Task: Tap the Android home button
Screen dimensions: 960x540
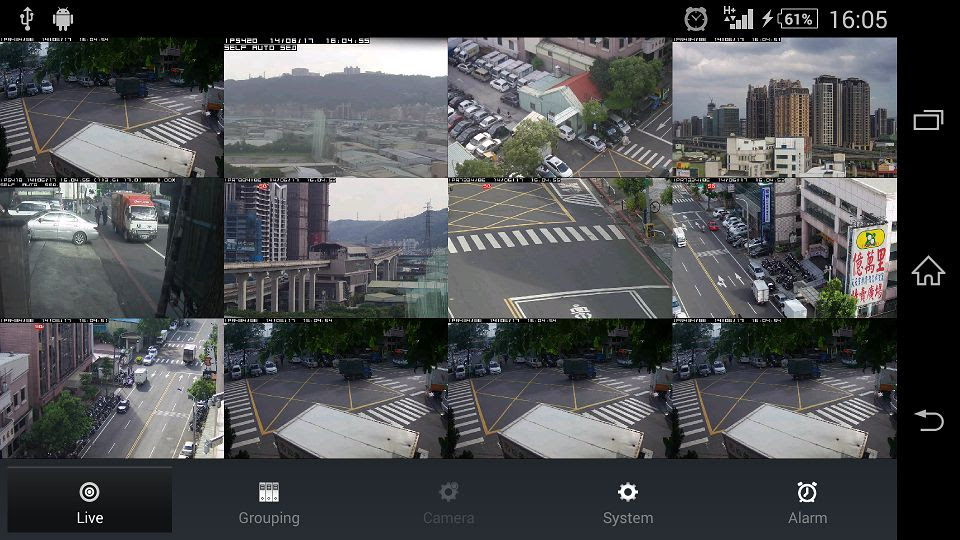Action: tap(928, 270)
